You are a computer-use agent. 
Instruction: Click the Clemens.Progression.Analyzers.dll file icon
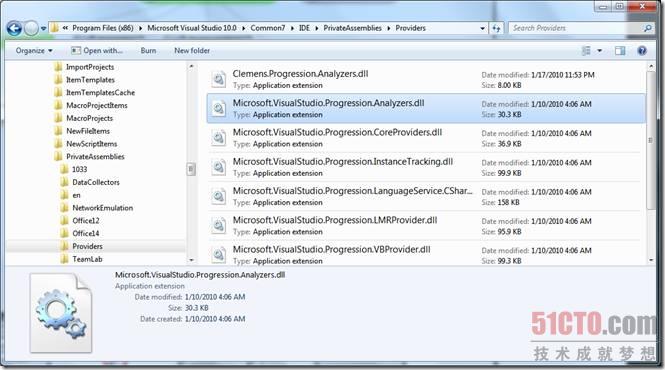pyautogui.click(x=219, y=79)
